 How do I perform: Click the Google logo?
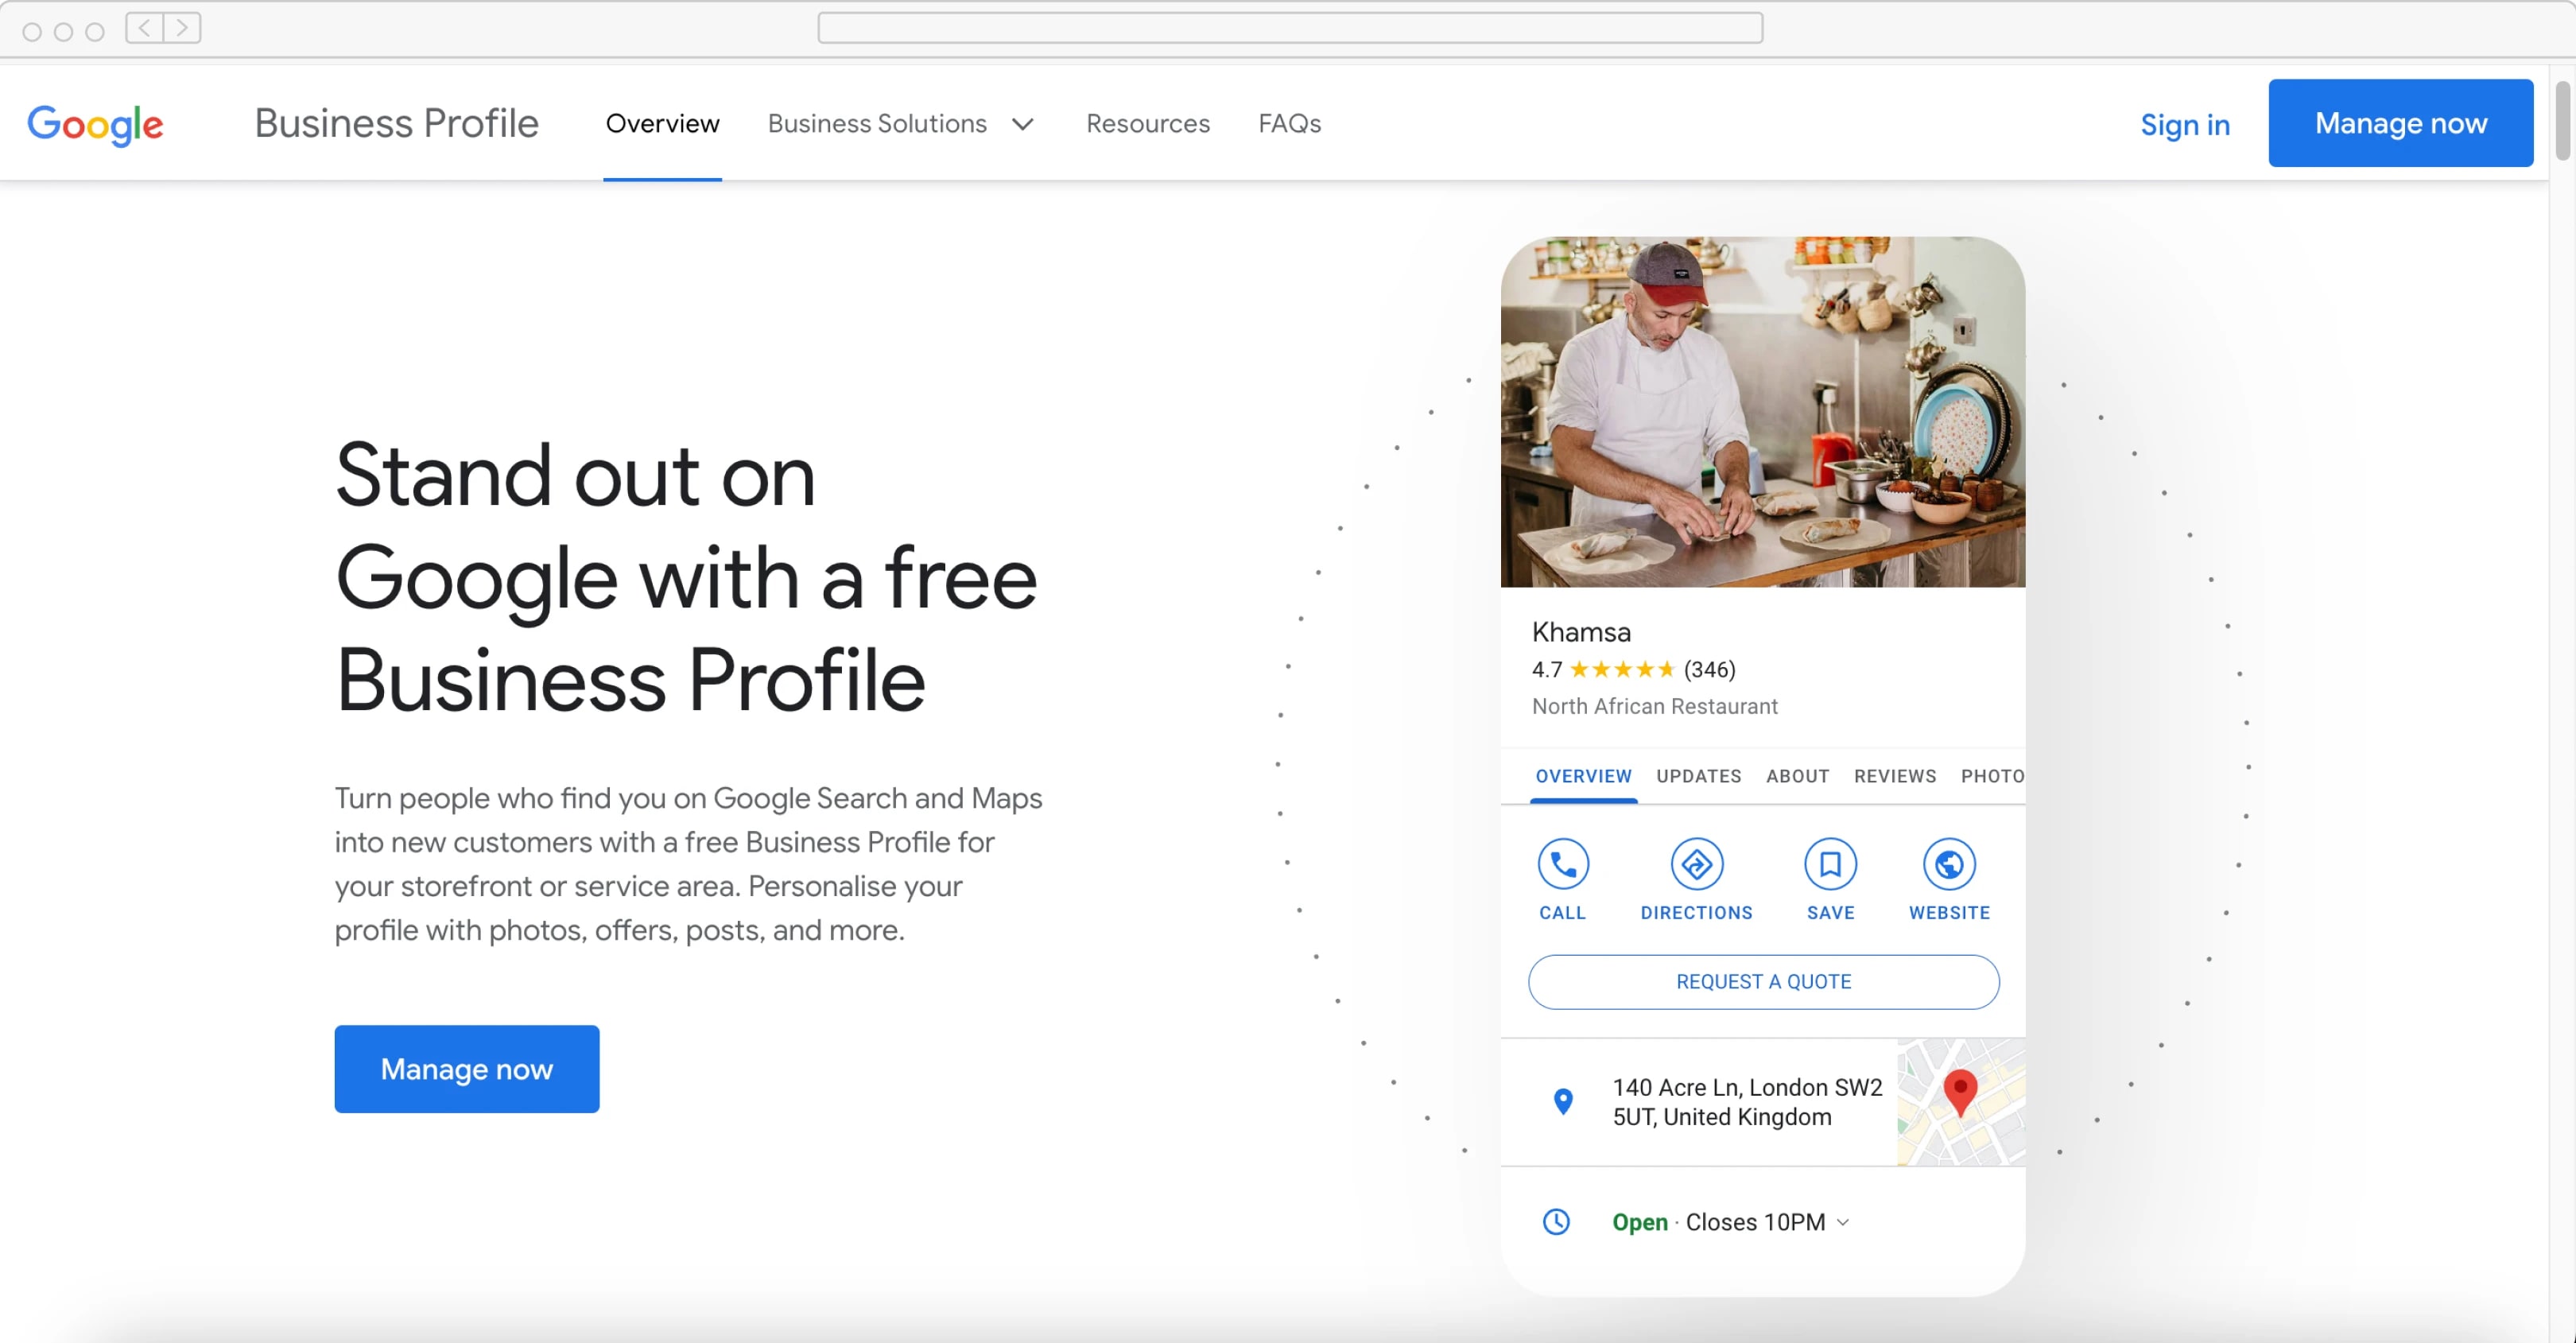[95, 124]
